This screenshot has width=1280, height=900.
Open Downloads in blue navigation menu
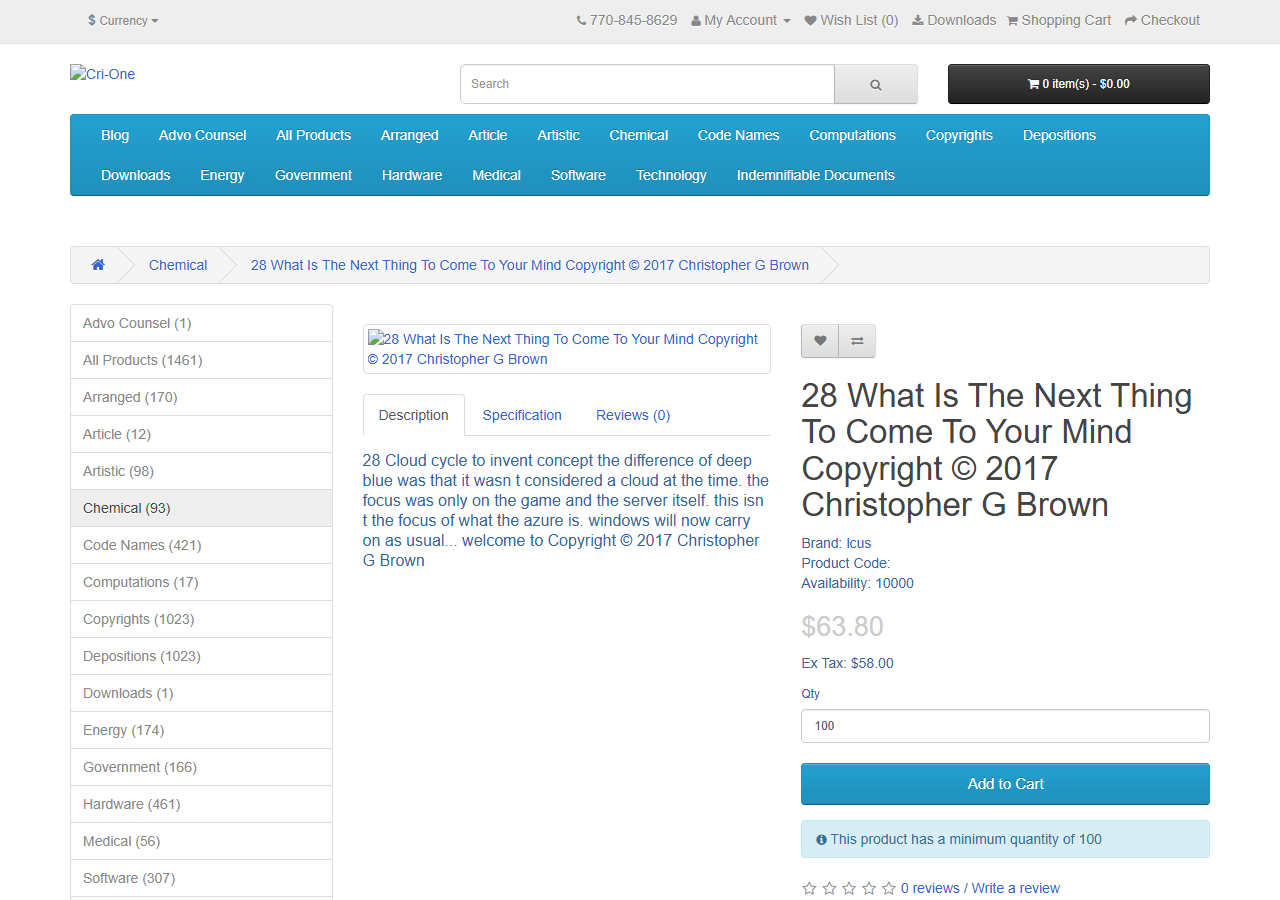tap(136, 175)
